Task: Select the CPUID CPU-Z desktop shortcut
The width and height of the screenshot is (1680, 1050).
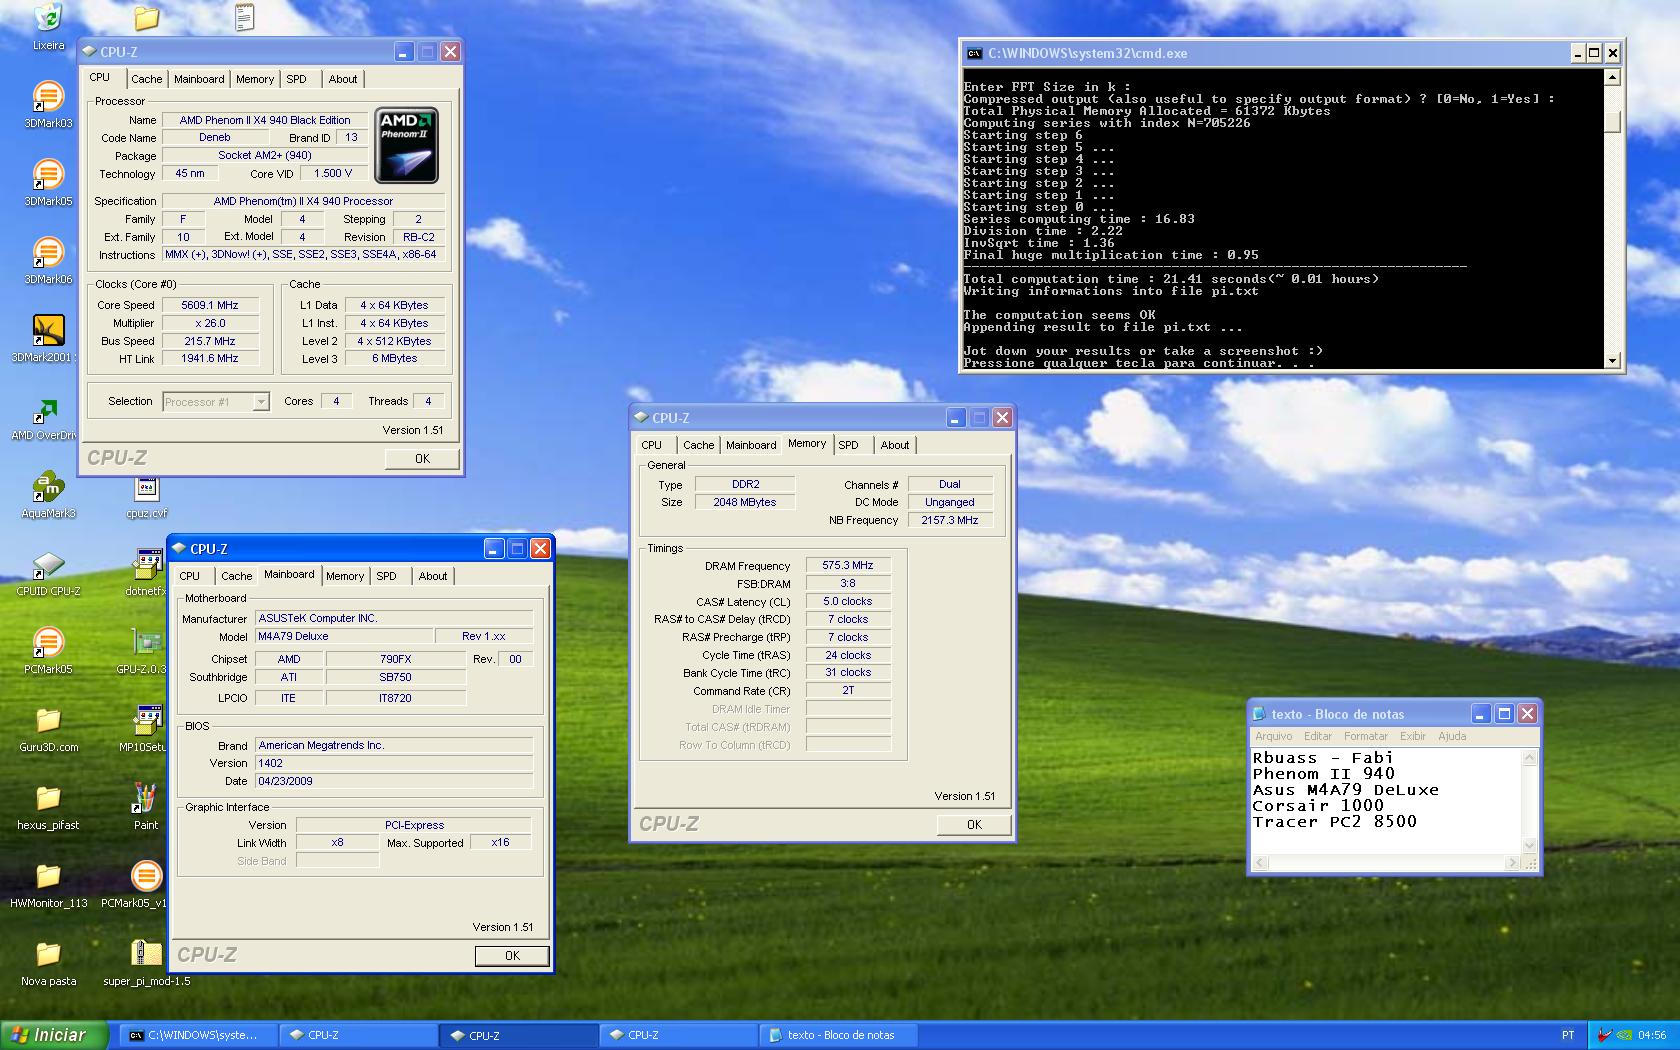Action: (48, 572)
